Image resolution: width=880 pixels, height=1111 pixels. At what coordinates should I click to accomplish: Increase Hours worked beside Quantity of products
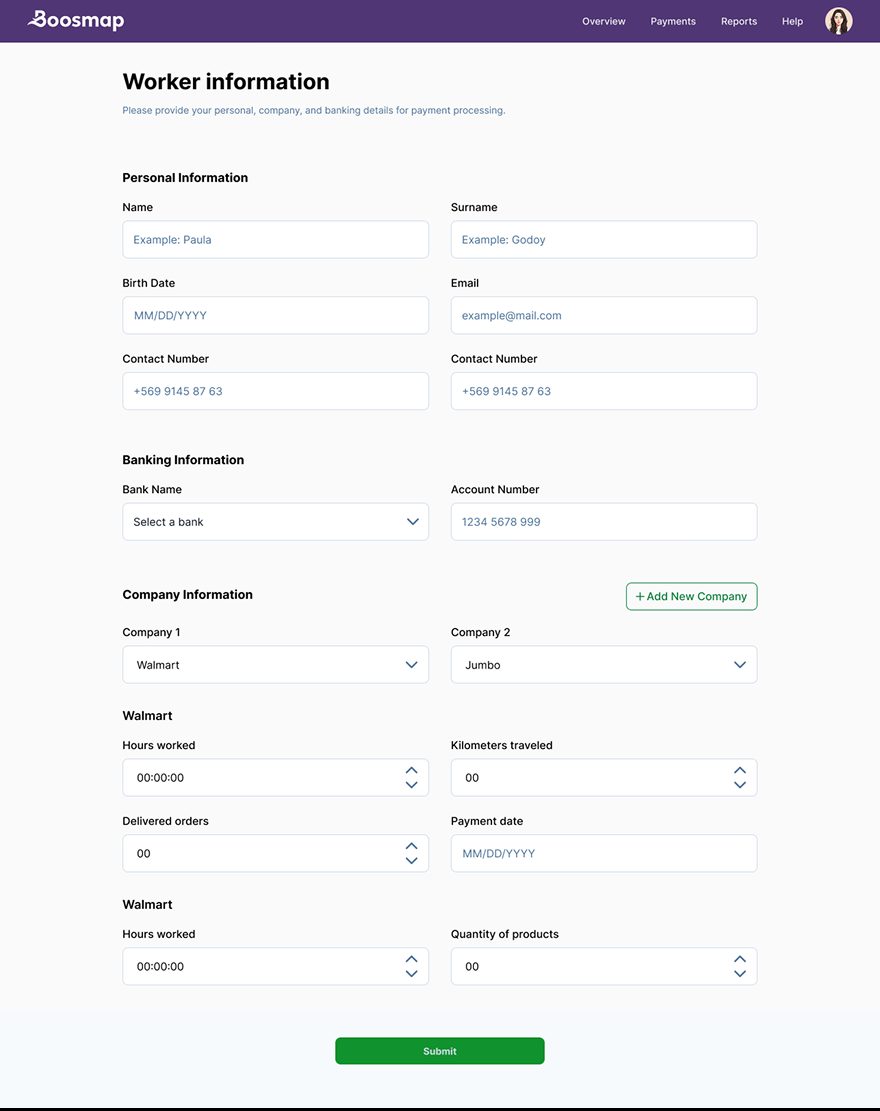[x=411, y=959]
